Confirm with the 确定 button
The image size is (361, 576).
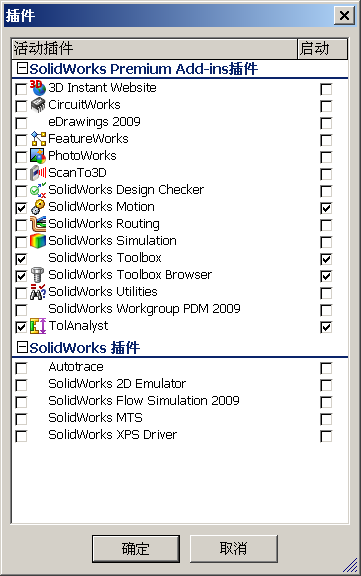click(x=136, y=549)
